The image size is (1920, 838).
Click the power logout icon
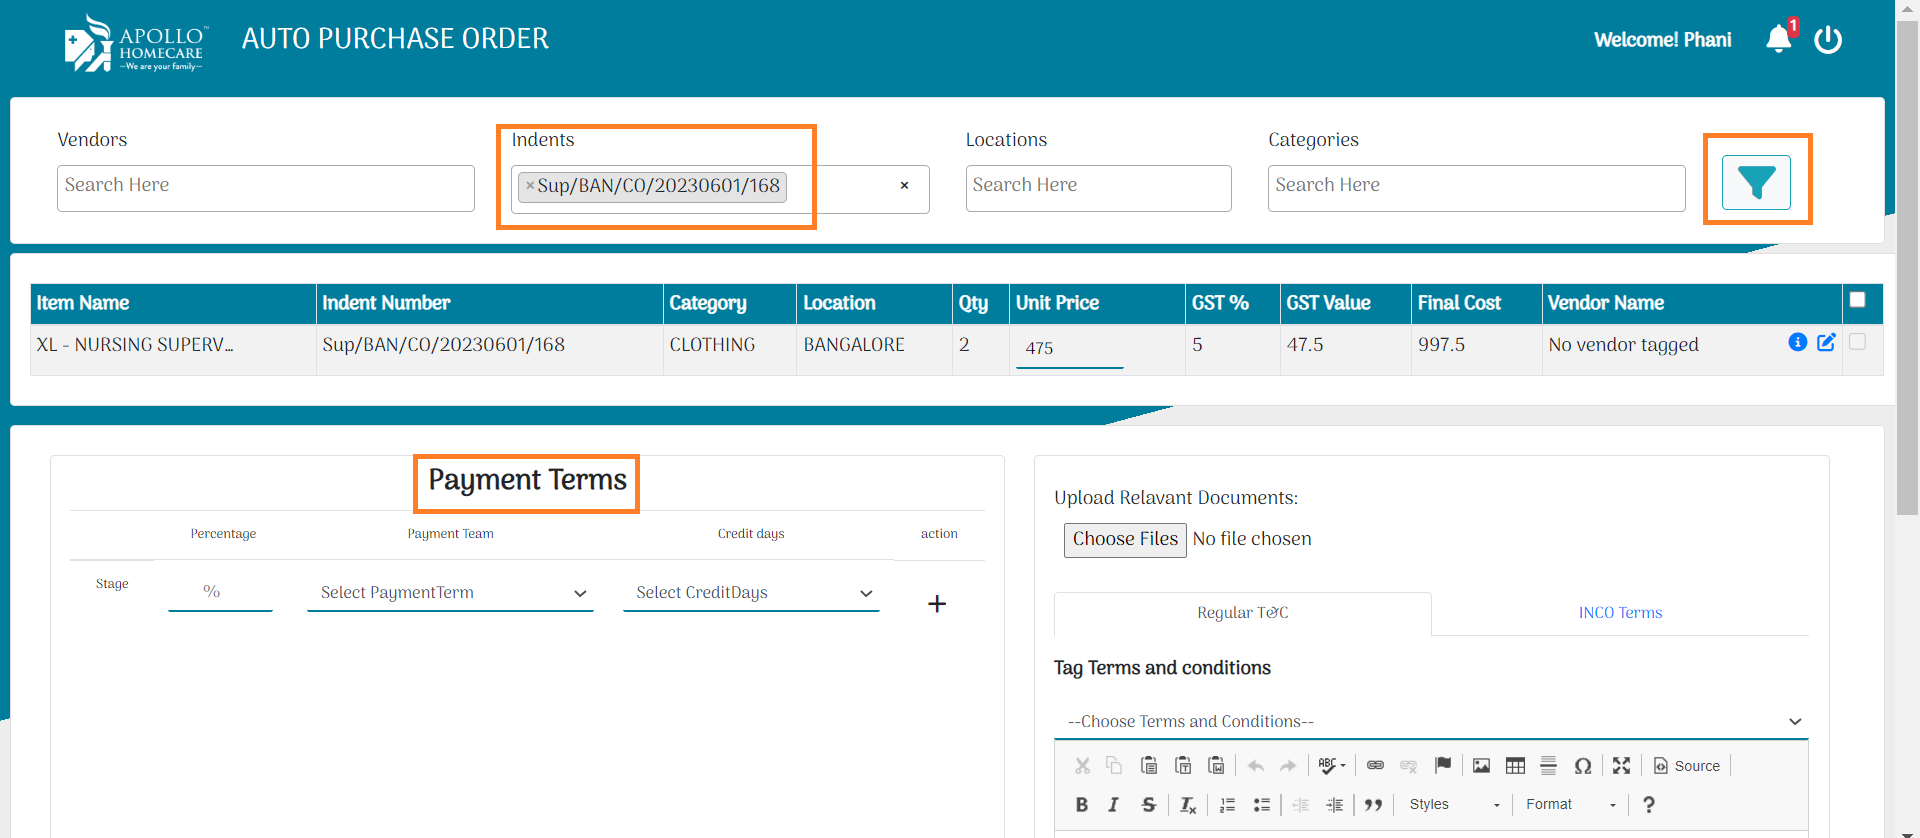[x=1828, y=40]
